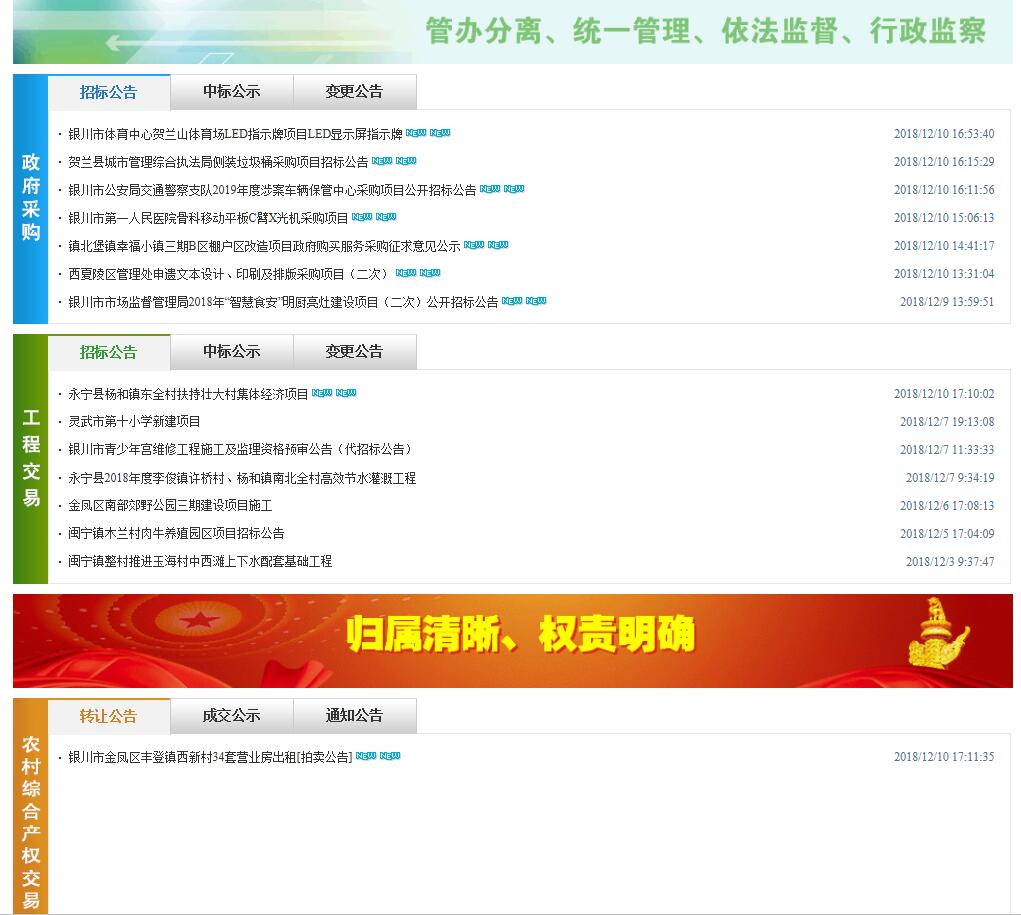Open 银川市体育中心贺兰山体育场LED指示牌 announcement
Screen dimensions: 1021x915
tap(235, 134)
